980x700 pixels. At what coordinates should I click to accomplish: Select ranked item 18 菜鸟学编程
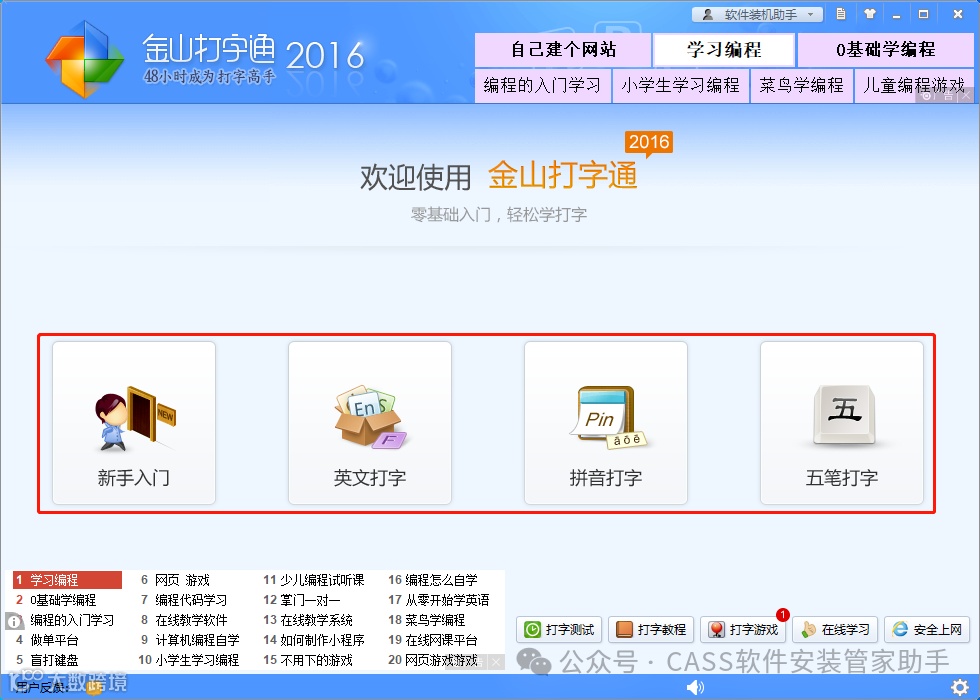click(x=427, y=620)
